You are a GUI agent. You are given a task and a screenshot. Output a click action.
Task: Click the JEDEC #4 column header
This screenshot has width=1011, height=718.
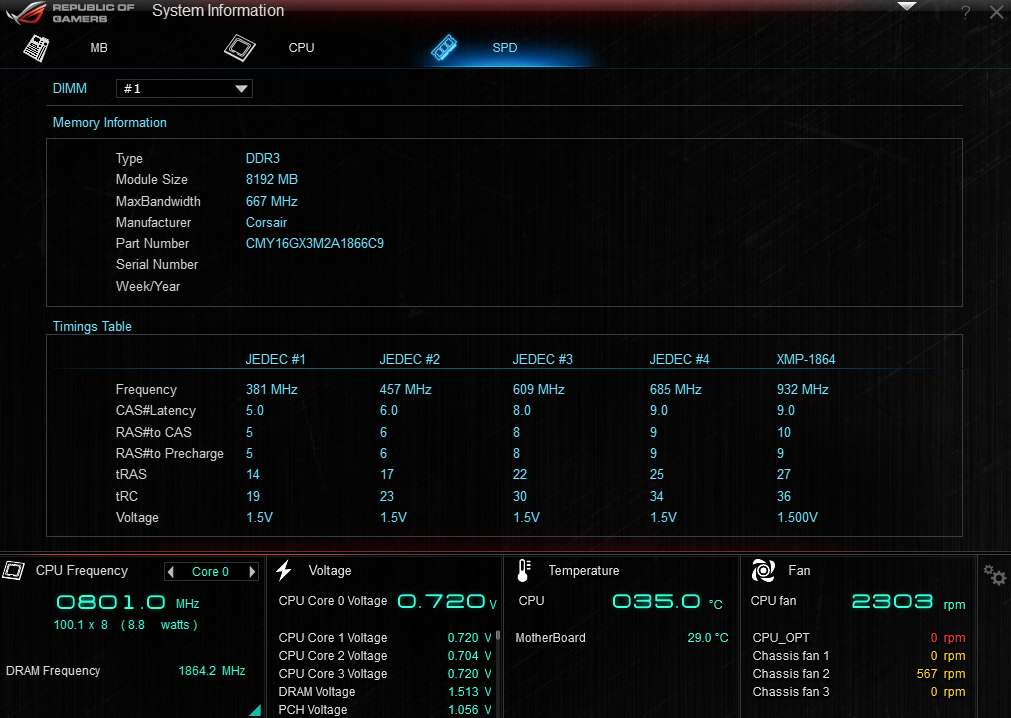(x=679, y=360)
